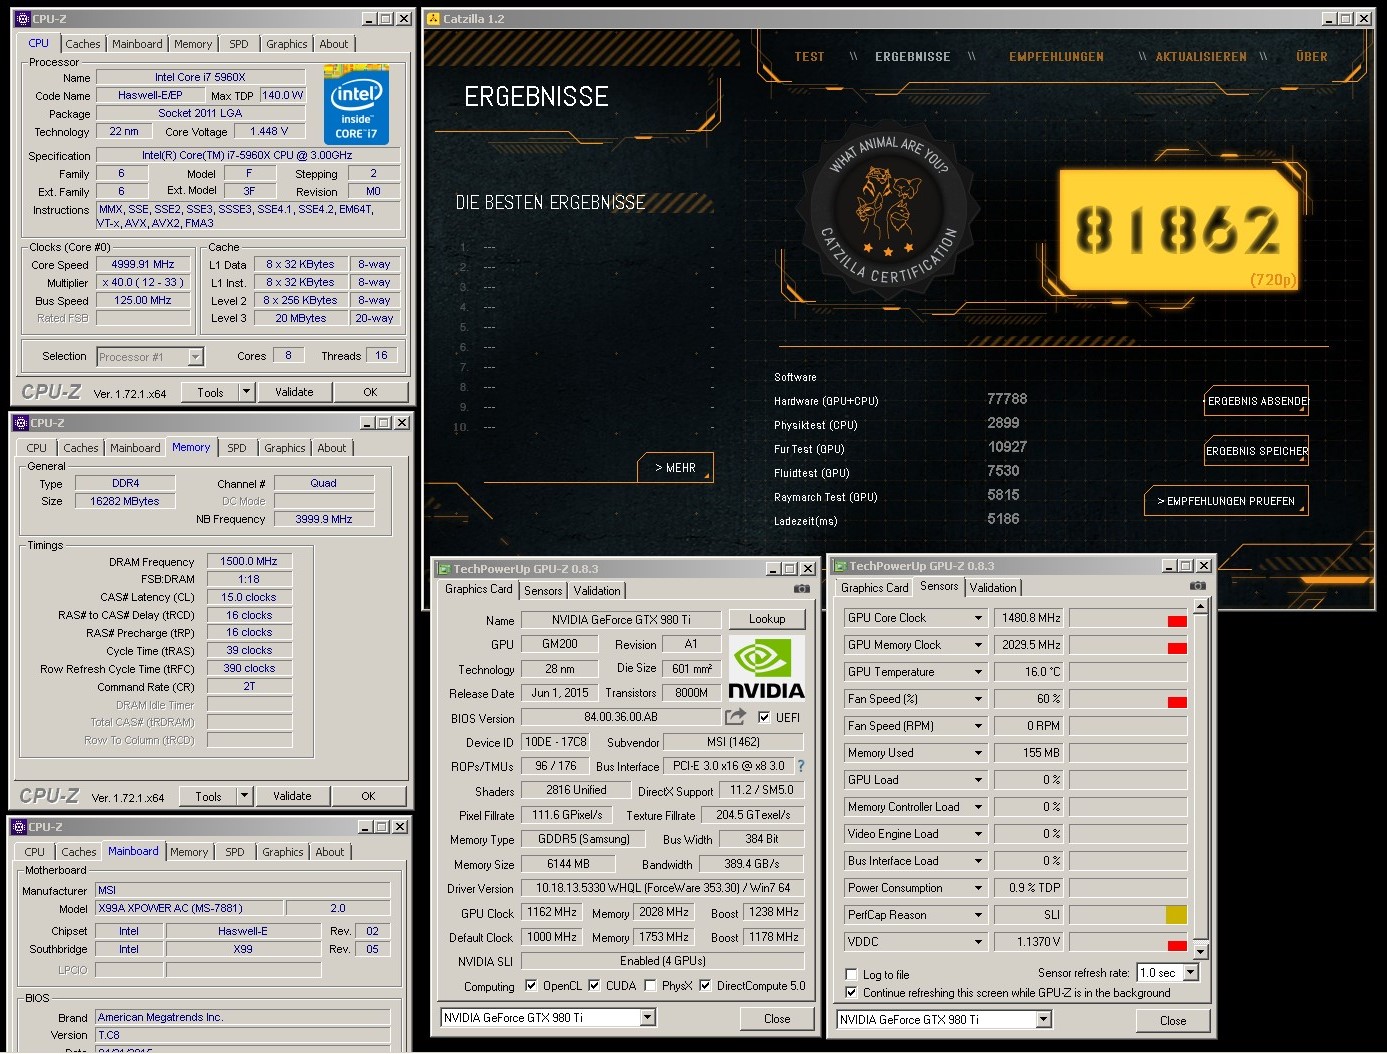Open GPU selector dropdown in GPU-Z Sensors window
This screenshot has height=1054, width=1387.
(x=1043, y=1020)
